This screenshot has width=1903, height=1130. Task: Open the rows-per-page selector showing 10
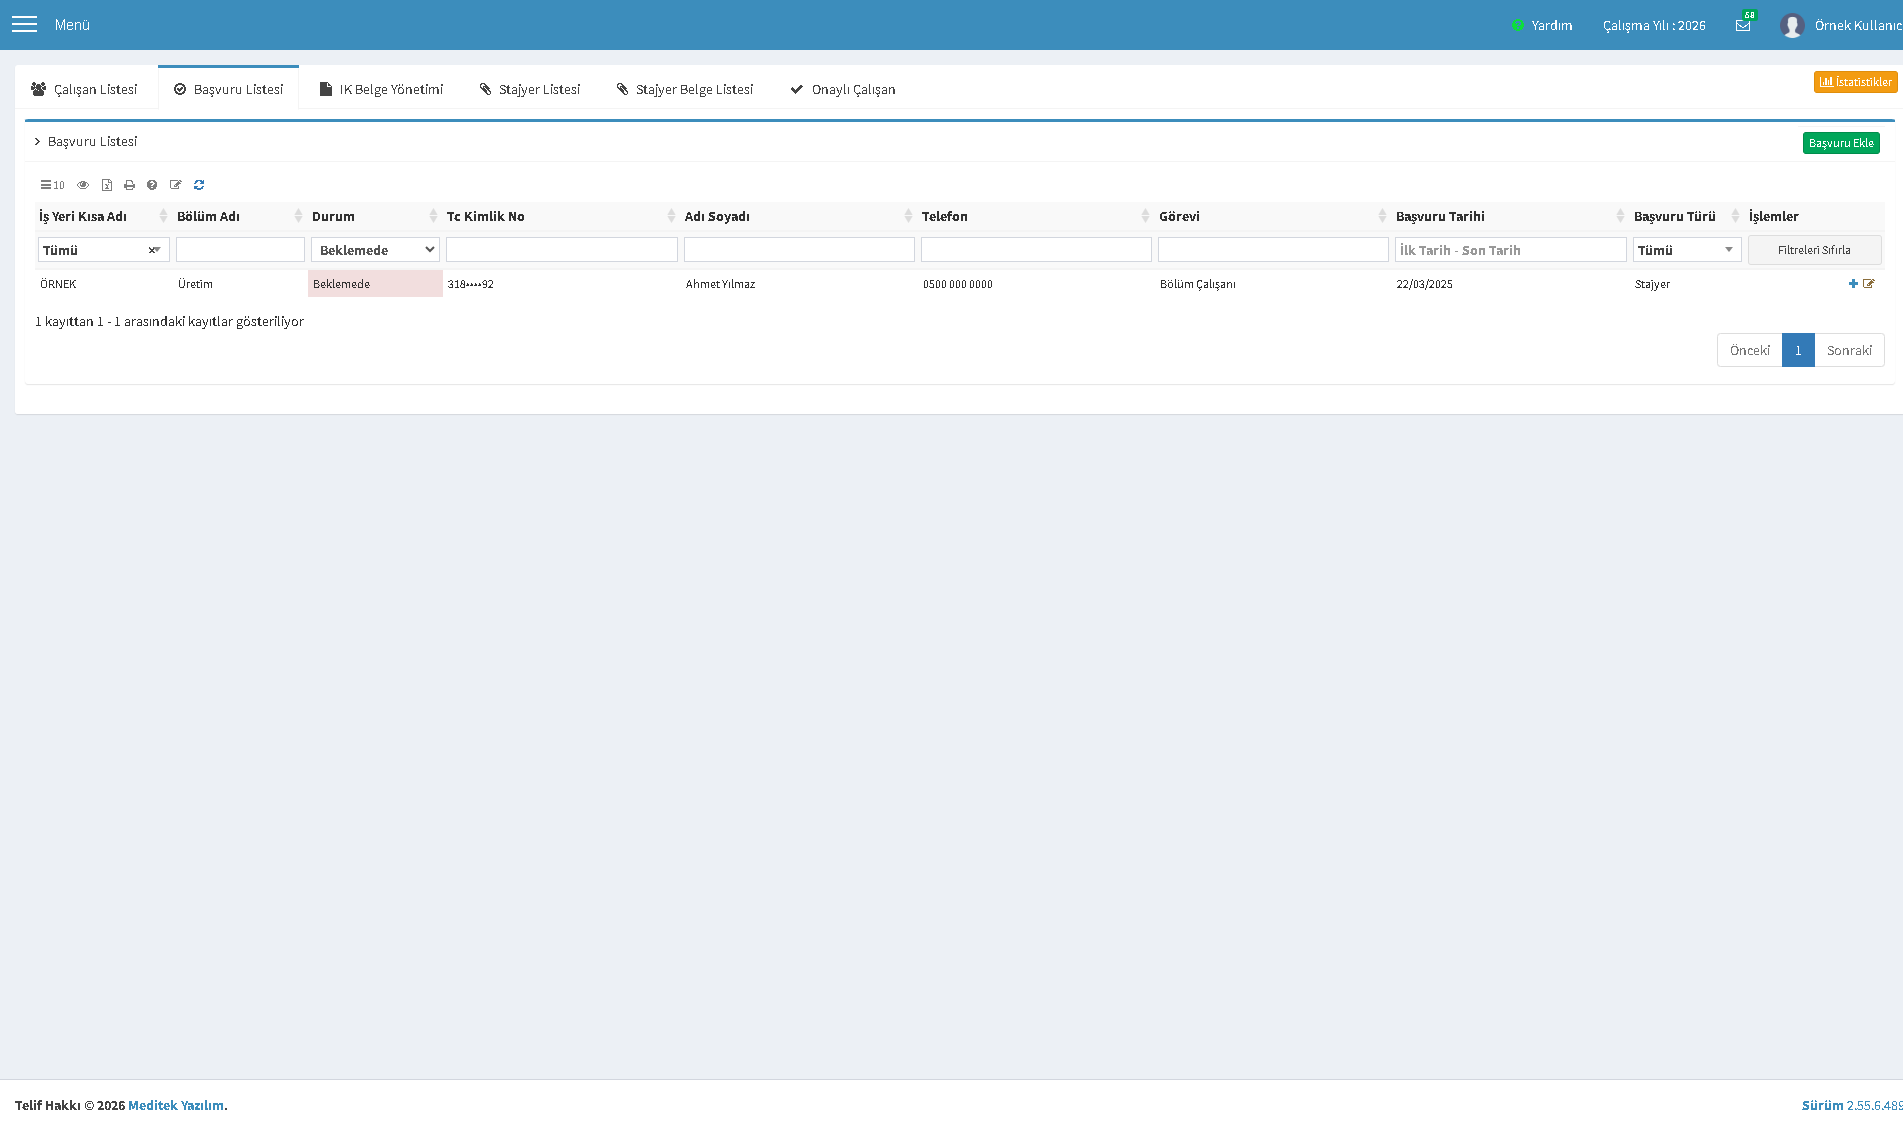click(x=52, y=185)
